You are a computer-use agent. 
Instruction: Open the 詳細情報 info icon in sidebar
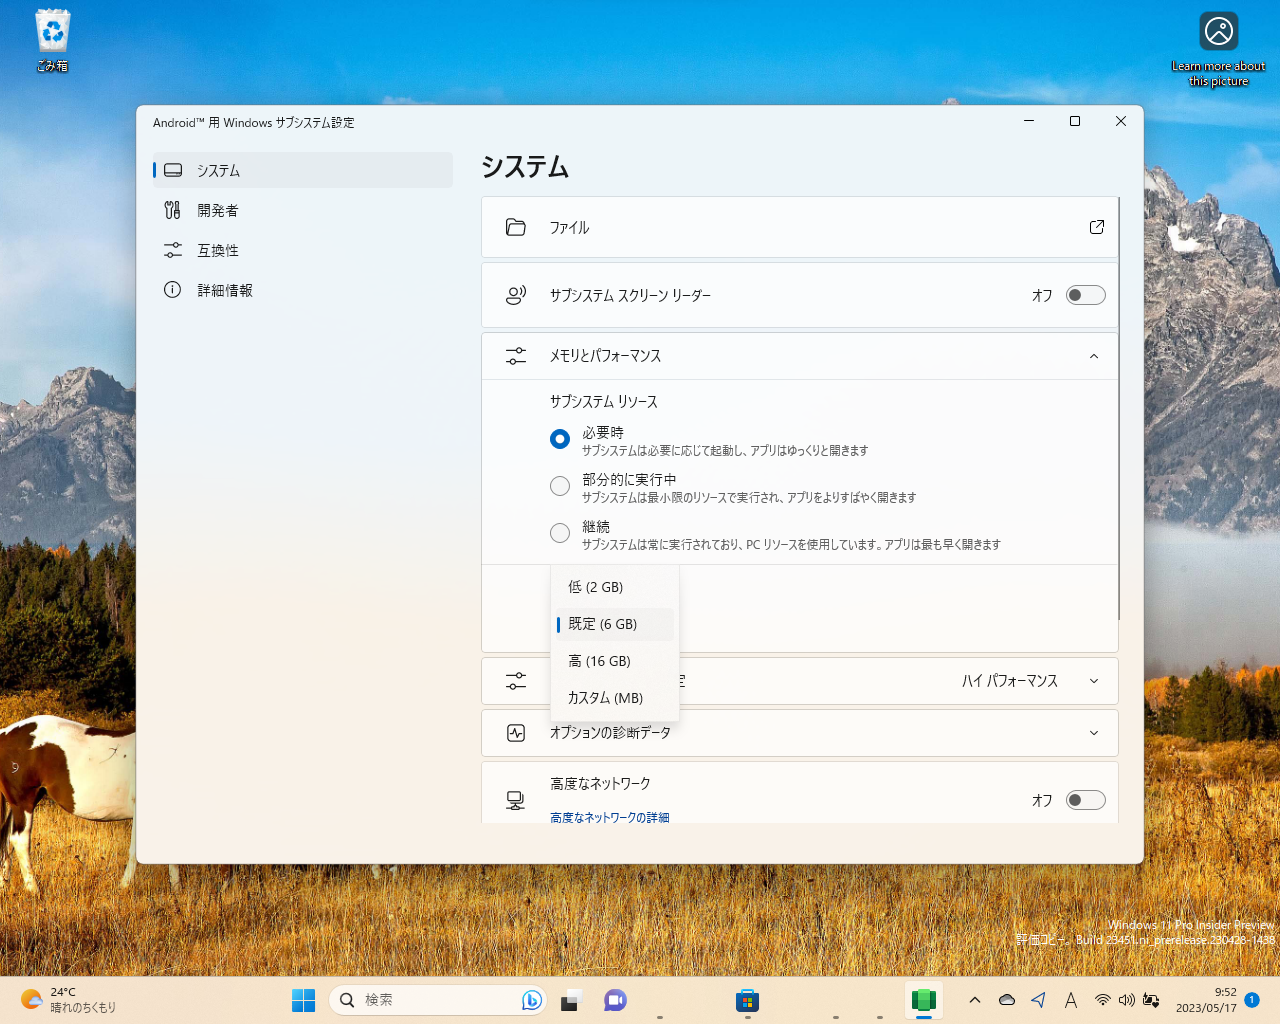click(x=173, y=290)
